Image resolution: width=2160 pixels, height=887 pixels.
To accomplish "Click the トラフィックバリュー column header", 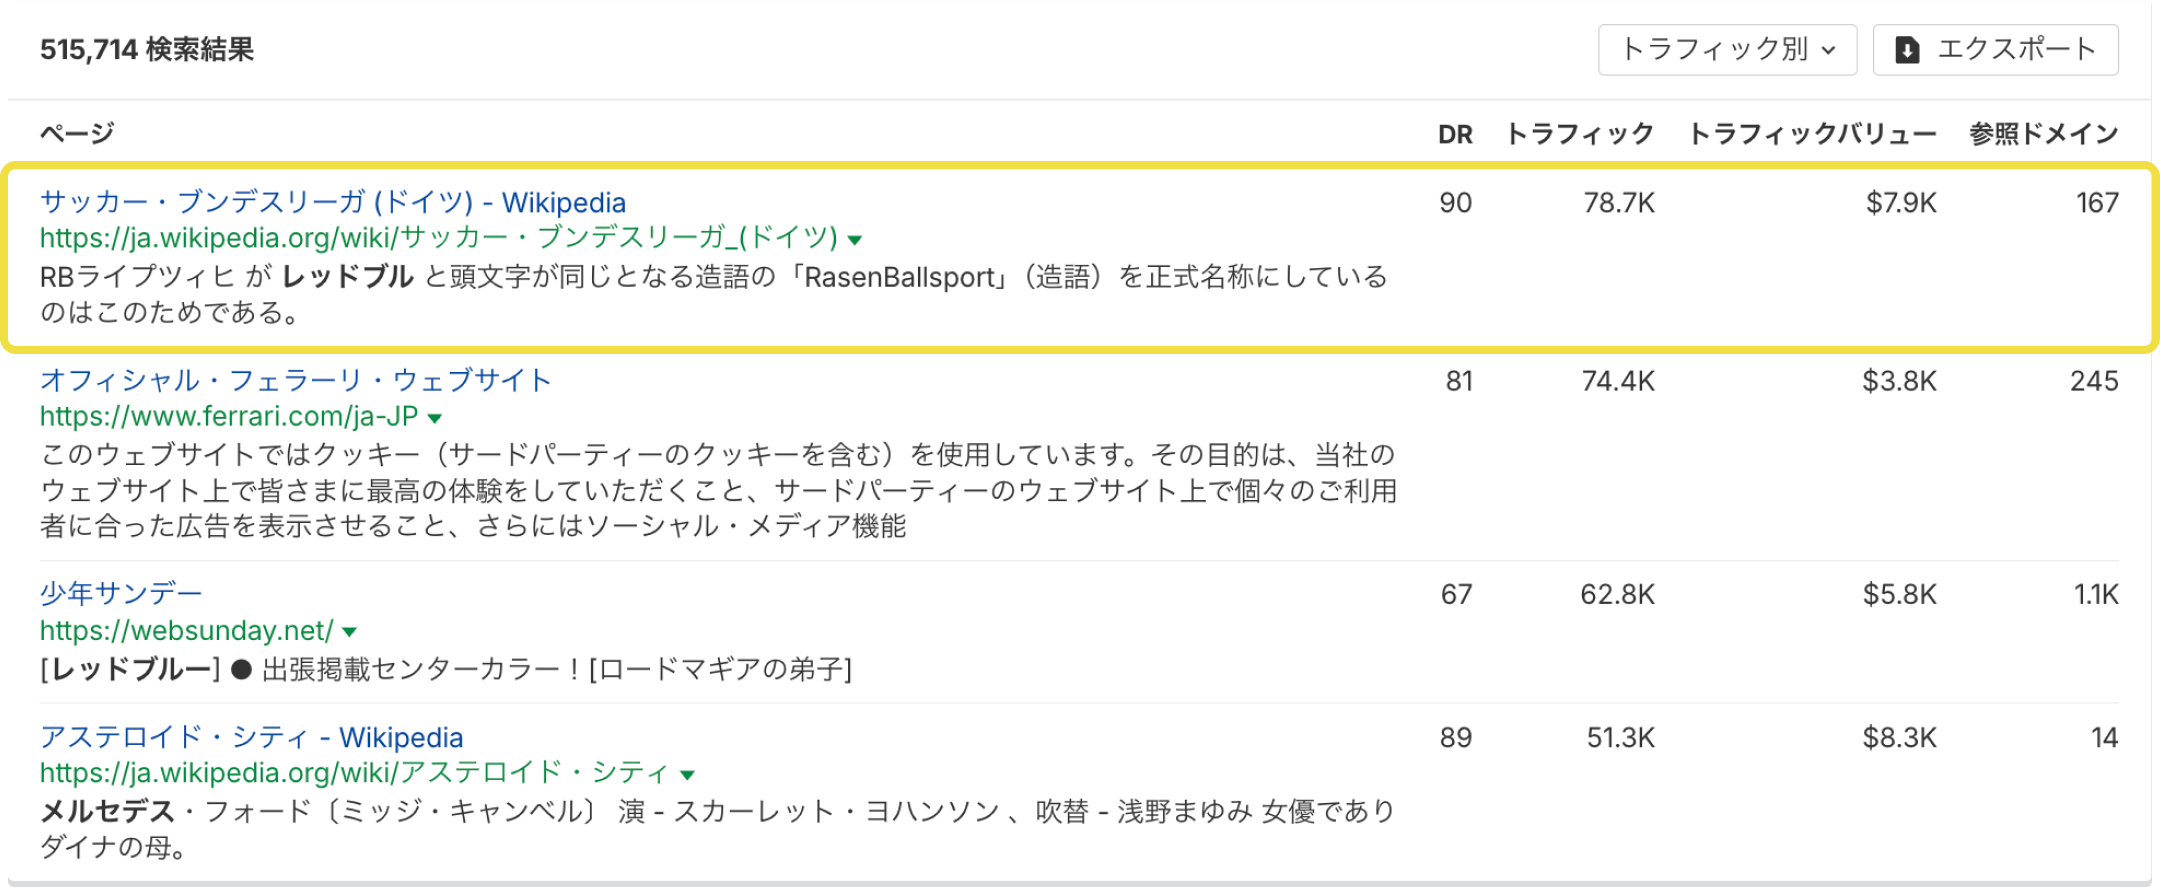I will tap(1812, 134).
